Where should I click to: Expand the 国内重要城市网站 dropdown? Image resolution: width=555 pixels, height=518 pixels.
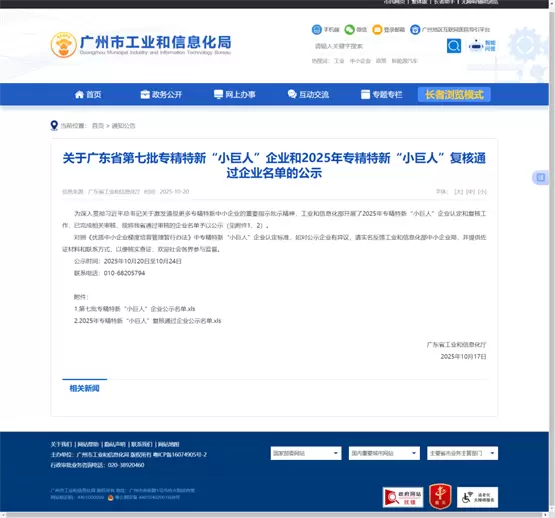pyautogui.click(x=384, y=453)
